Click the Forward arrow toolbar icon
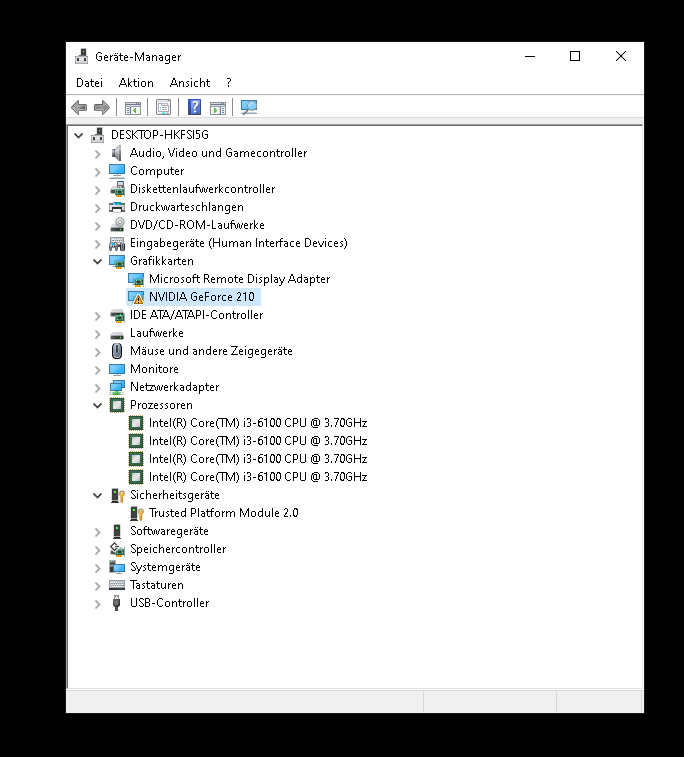 pyautogui.click(x=102, y=107)
